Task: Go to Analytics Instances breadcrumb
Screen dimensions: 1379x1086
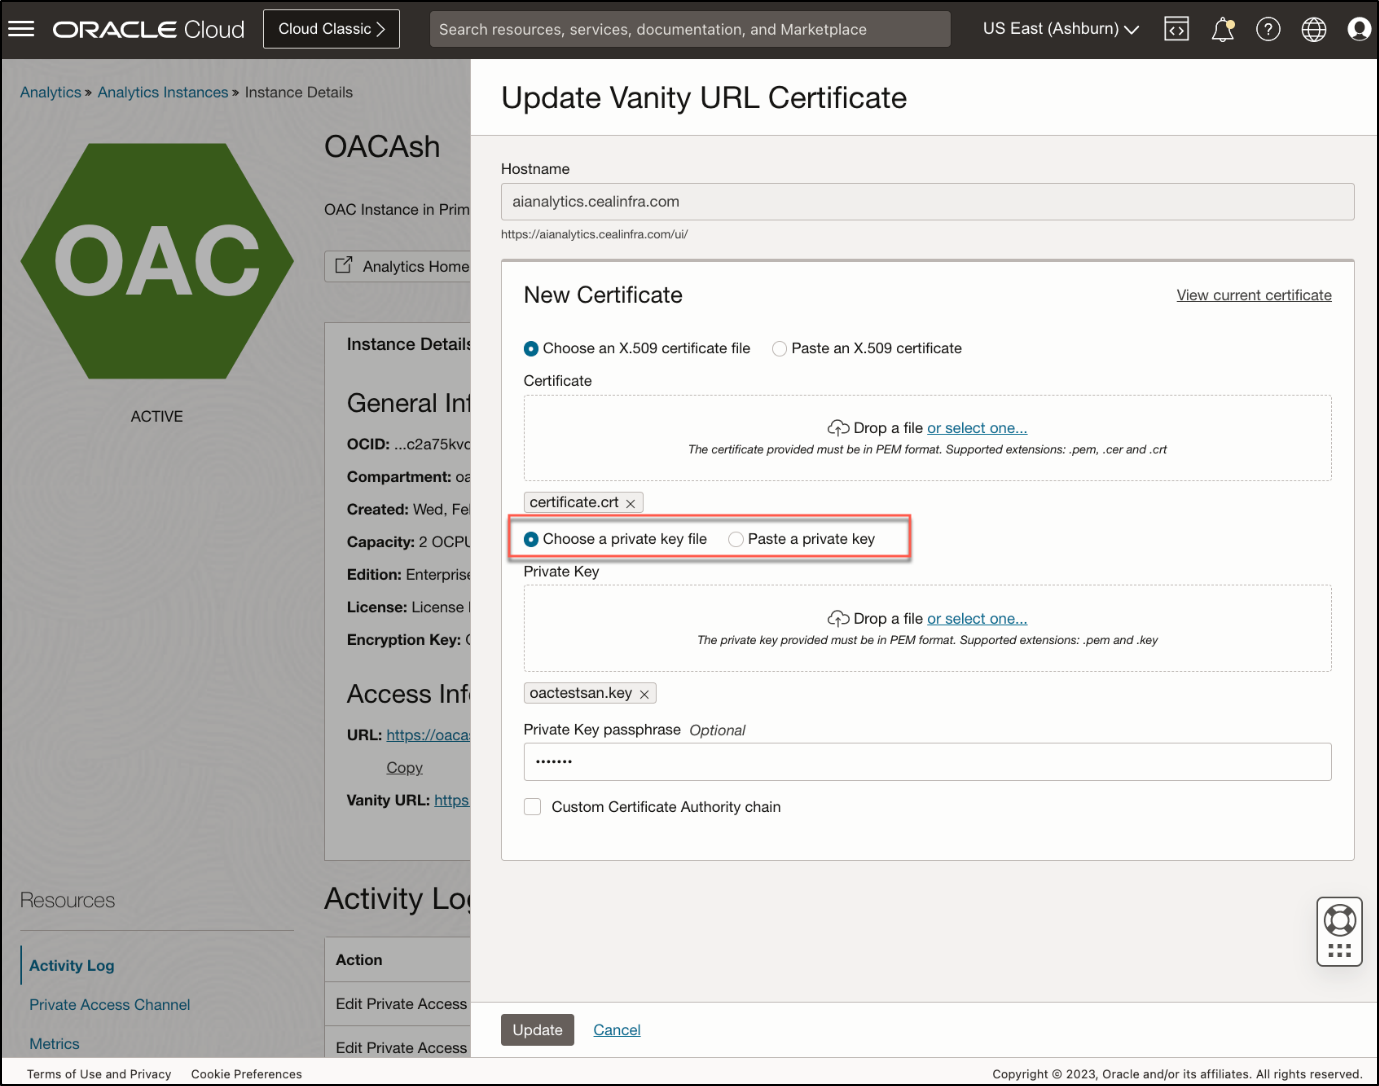Action: (163, 92)
